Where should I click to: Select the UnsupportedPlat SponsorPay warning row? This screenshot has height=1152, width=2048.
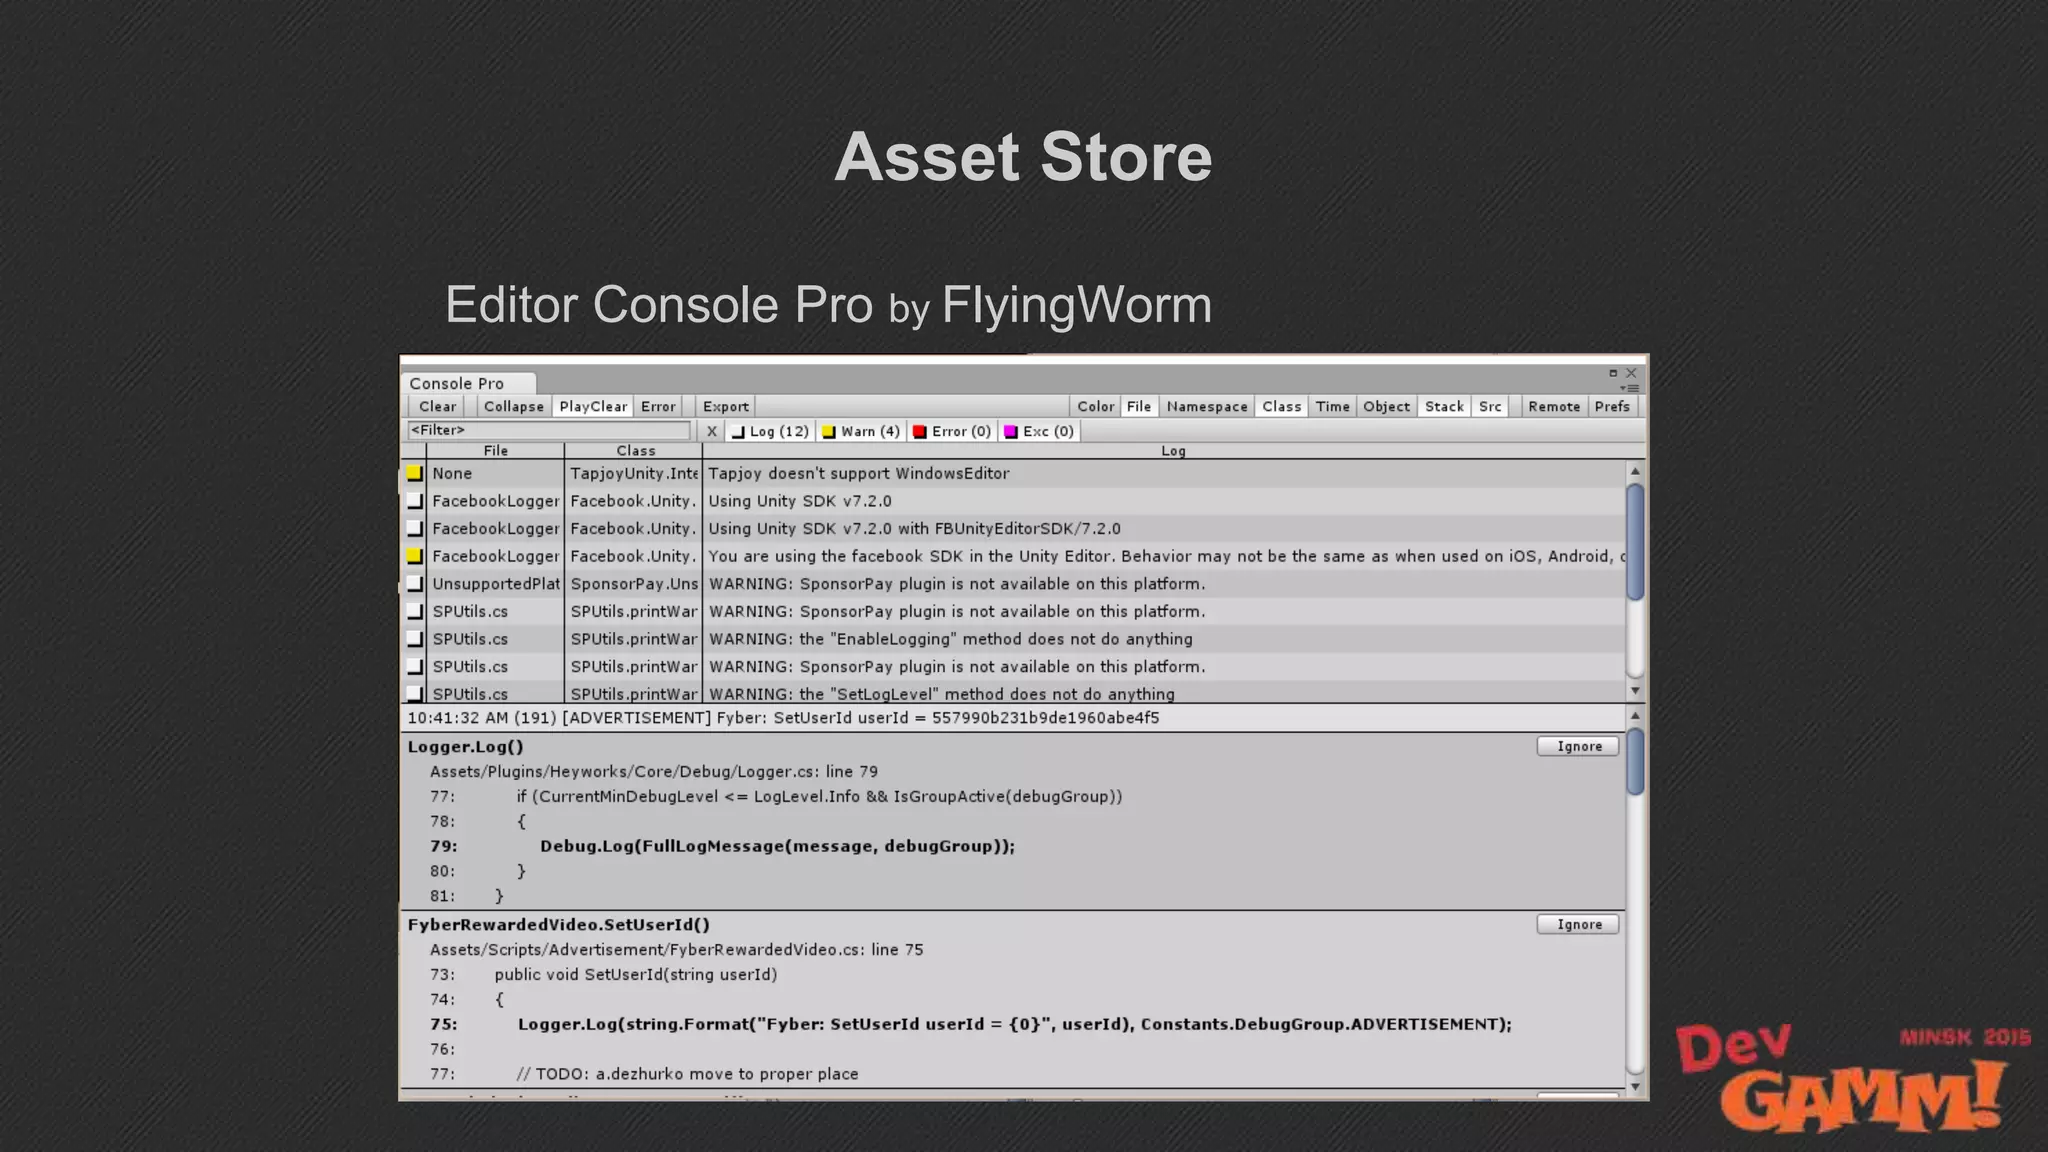1014,584
